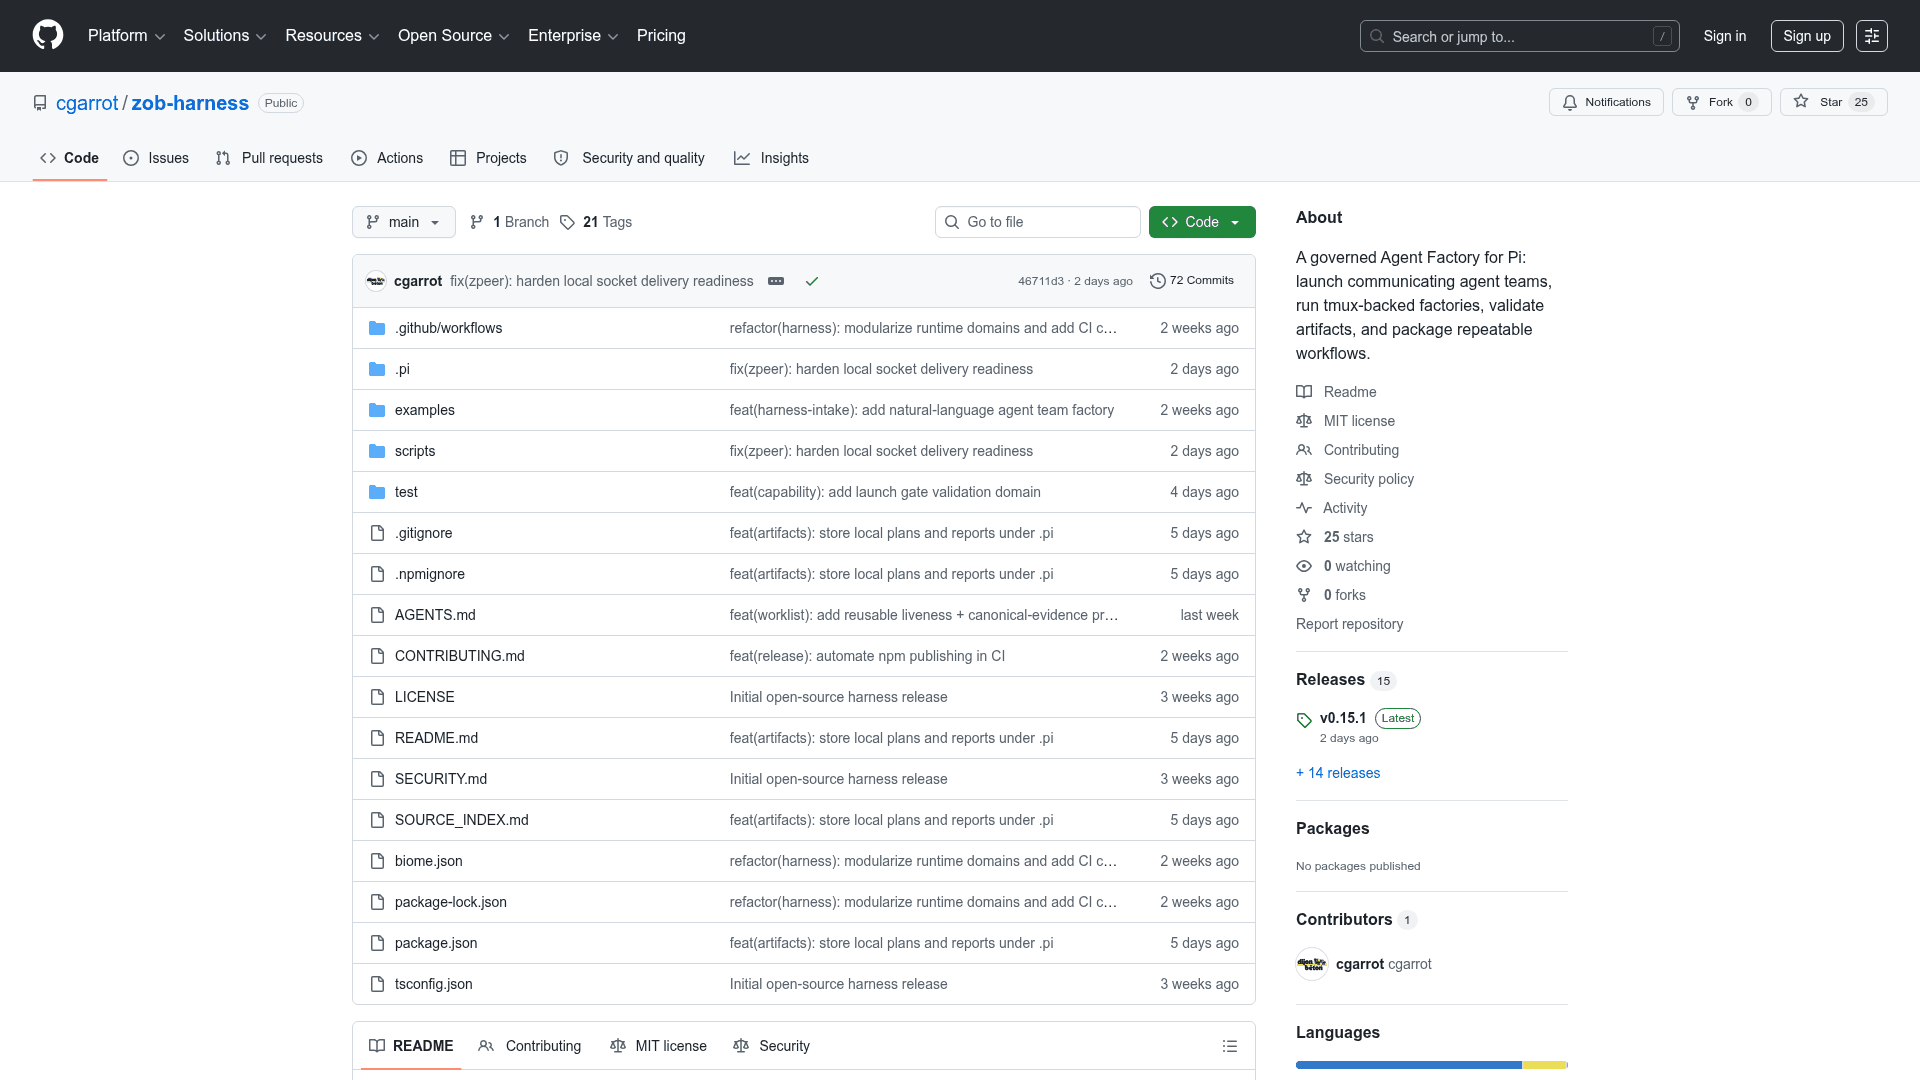Click the yellow segment of Languages bar
Image resolution: width=1920 pixels, height=1080 pixels.
point(1543,1065)
